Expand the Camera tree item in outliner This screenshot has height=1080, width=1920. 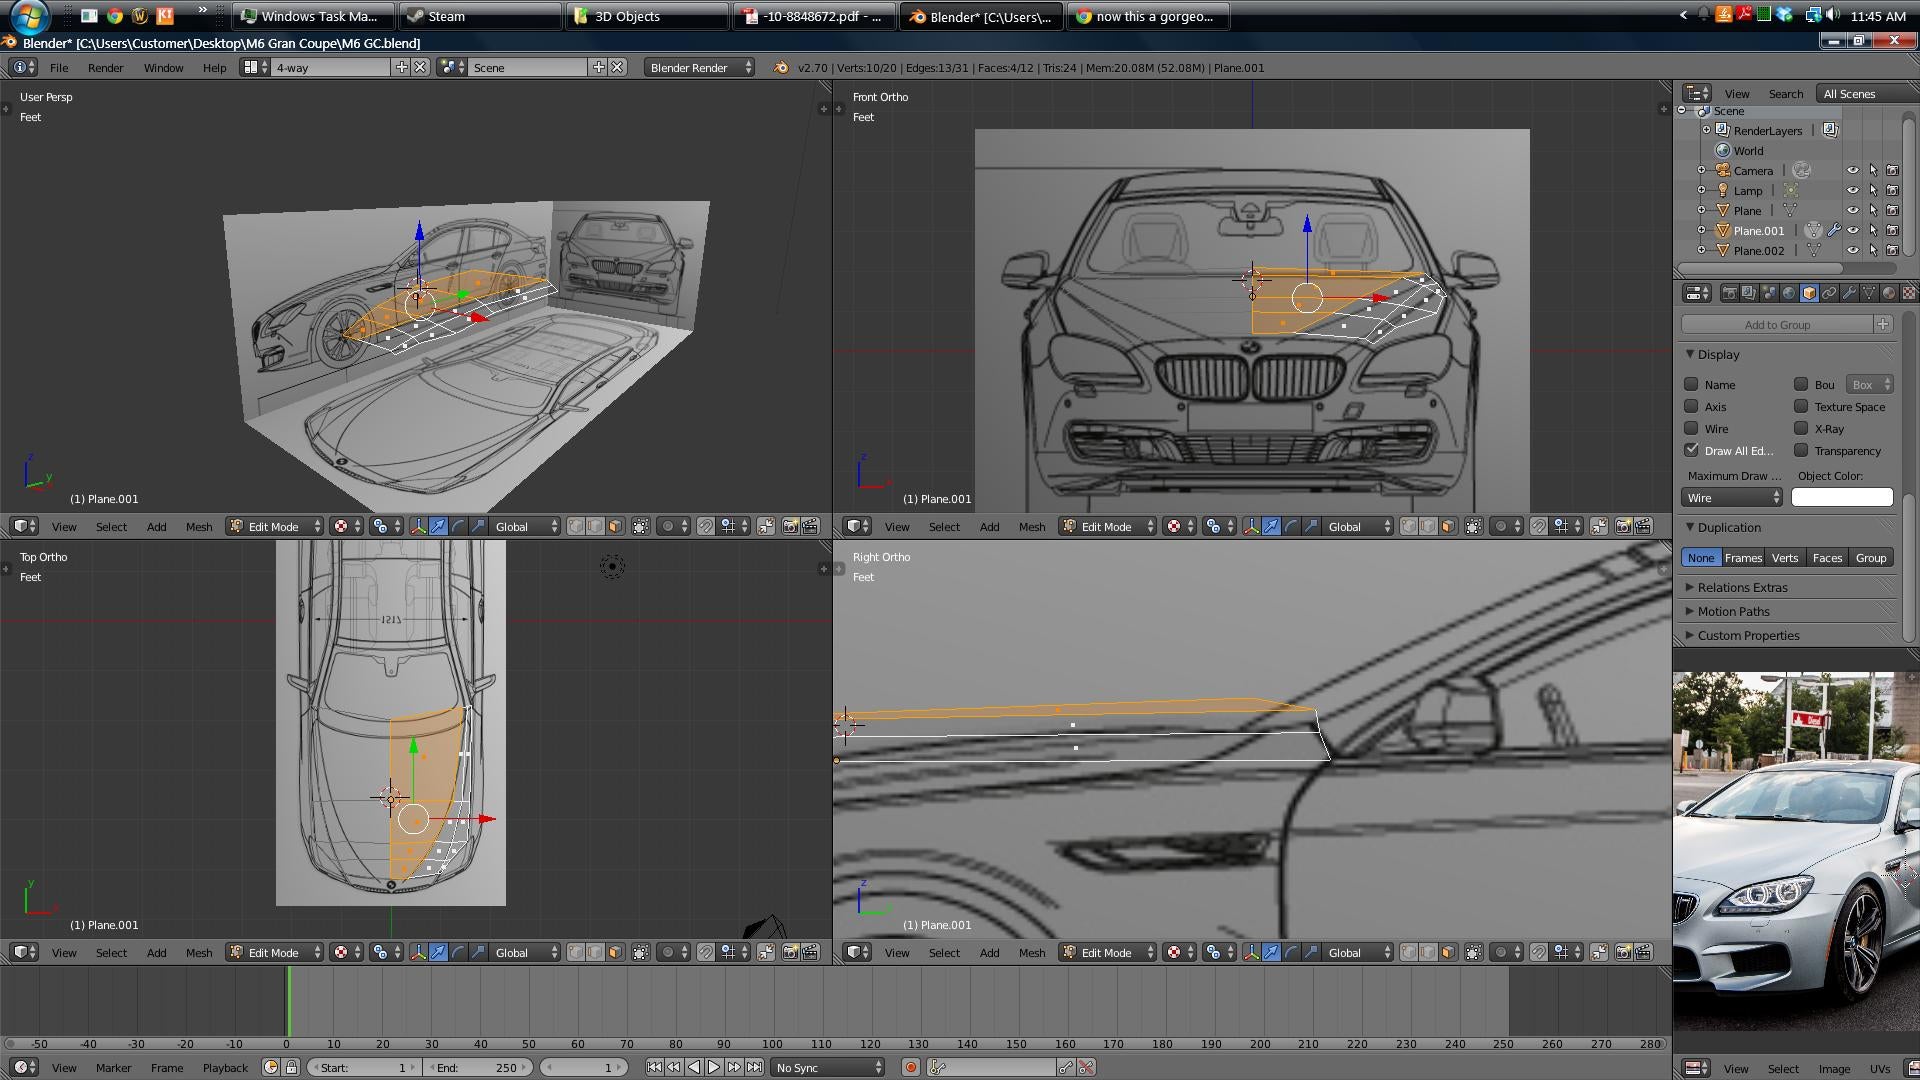pos(1702,170)
